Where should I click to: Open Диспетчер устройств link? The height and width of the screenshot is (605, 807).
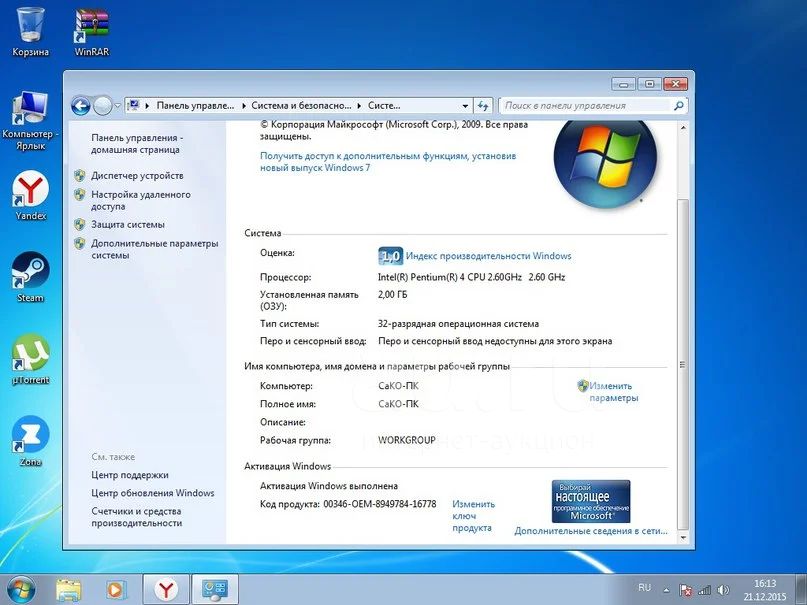tap(137, 175)
